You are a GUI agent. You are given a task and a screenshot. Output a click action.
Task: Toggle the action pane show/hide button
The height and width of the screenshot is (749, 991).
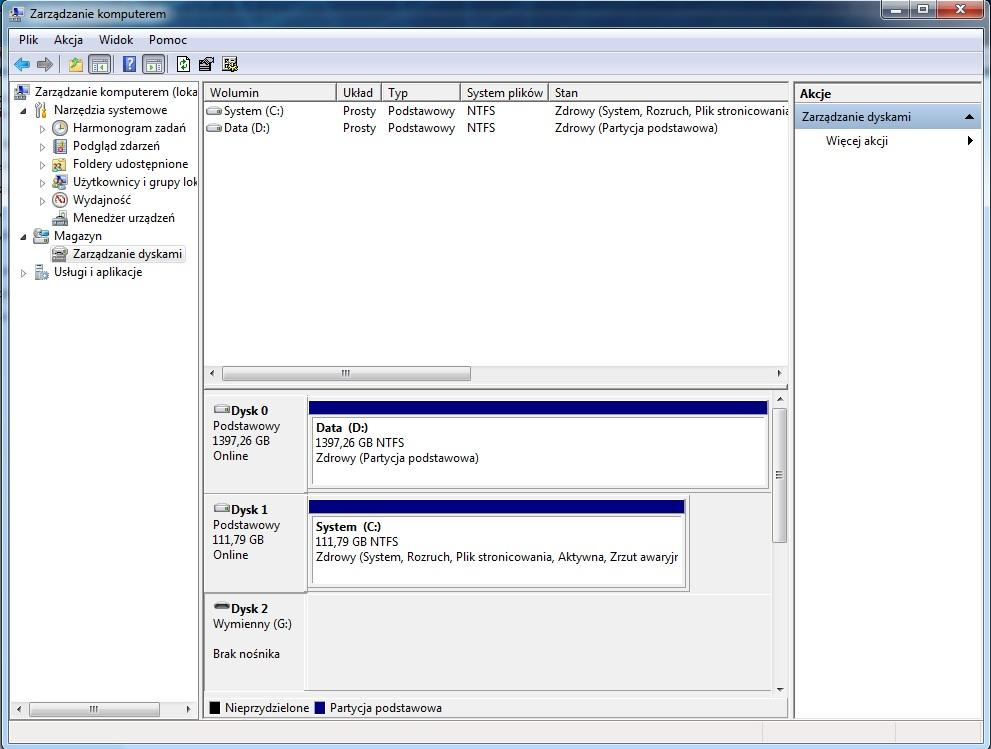coord(154,64)
